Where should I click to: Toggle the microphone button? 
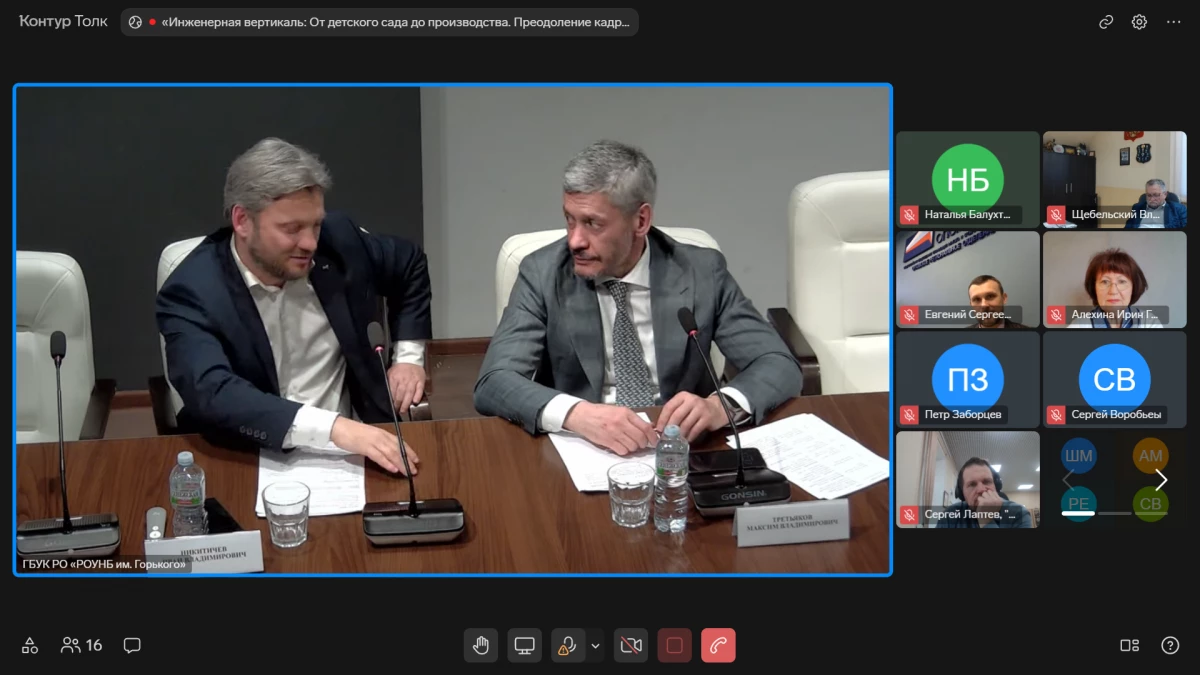[x=567, y=645]
